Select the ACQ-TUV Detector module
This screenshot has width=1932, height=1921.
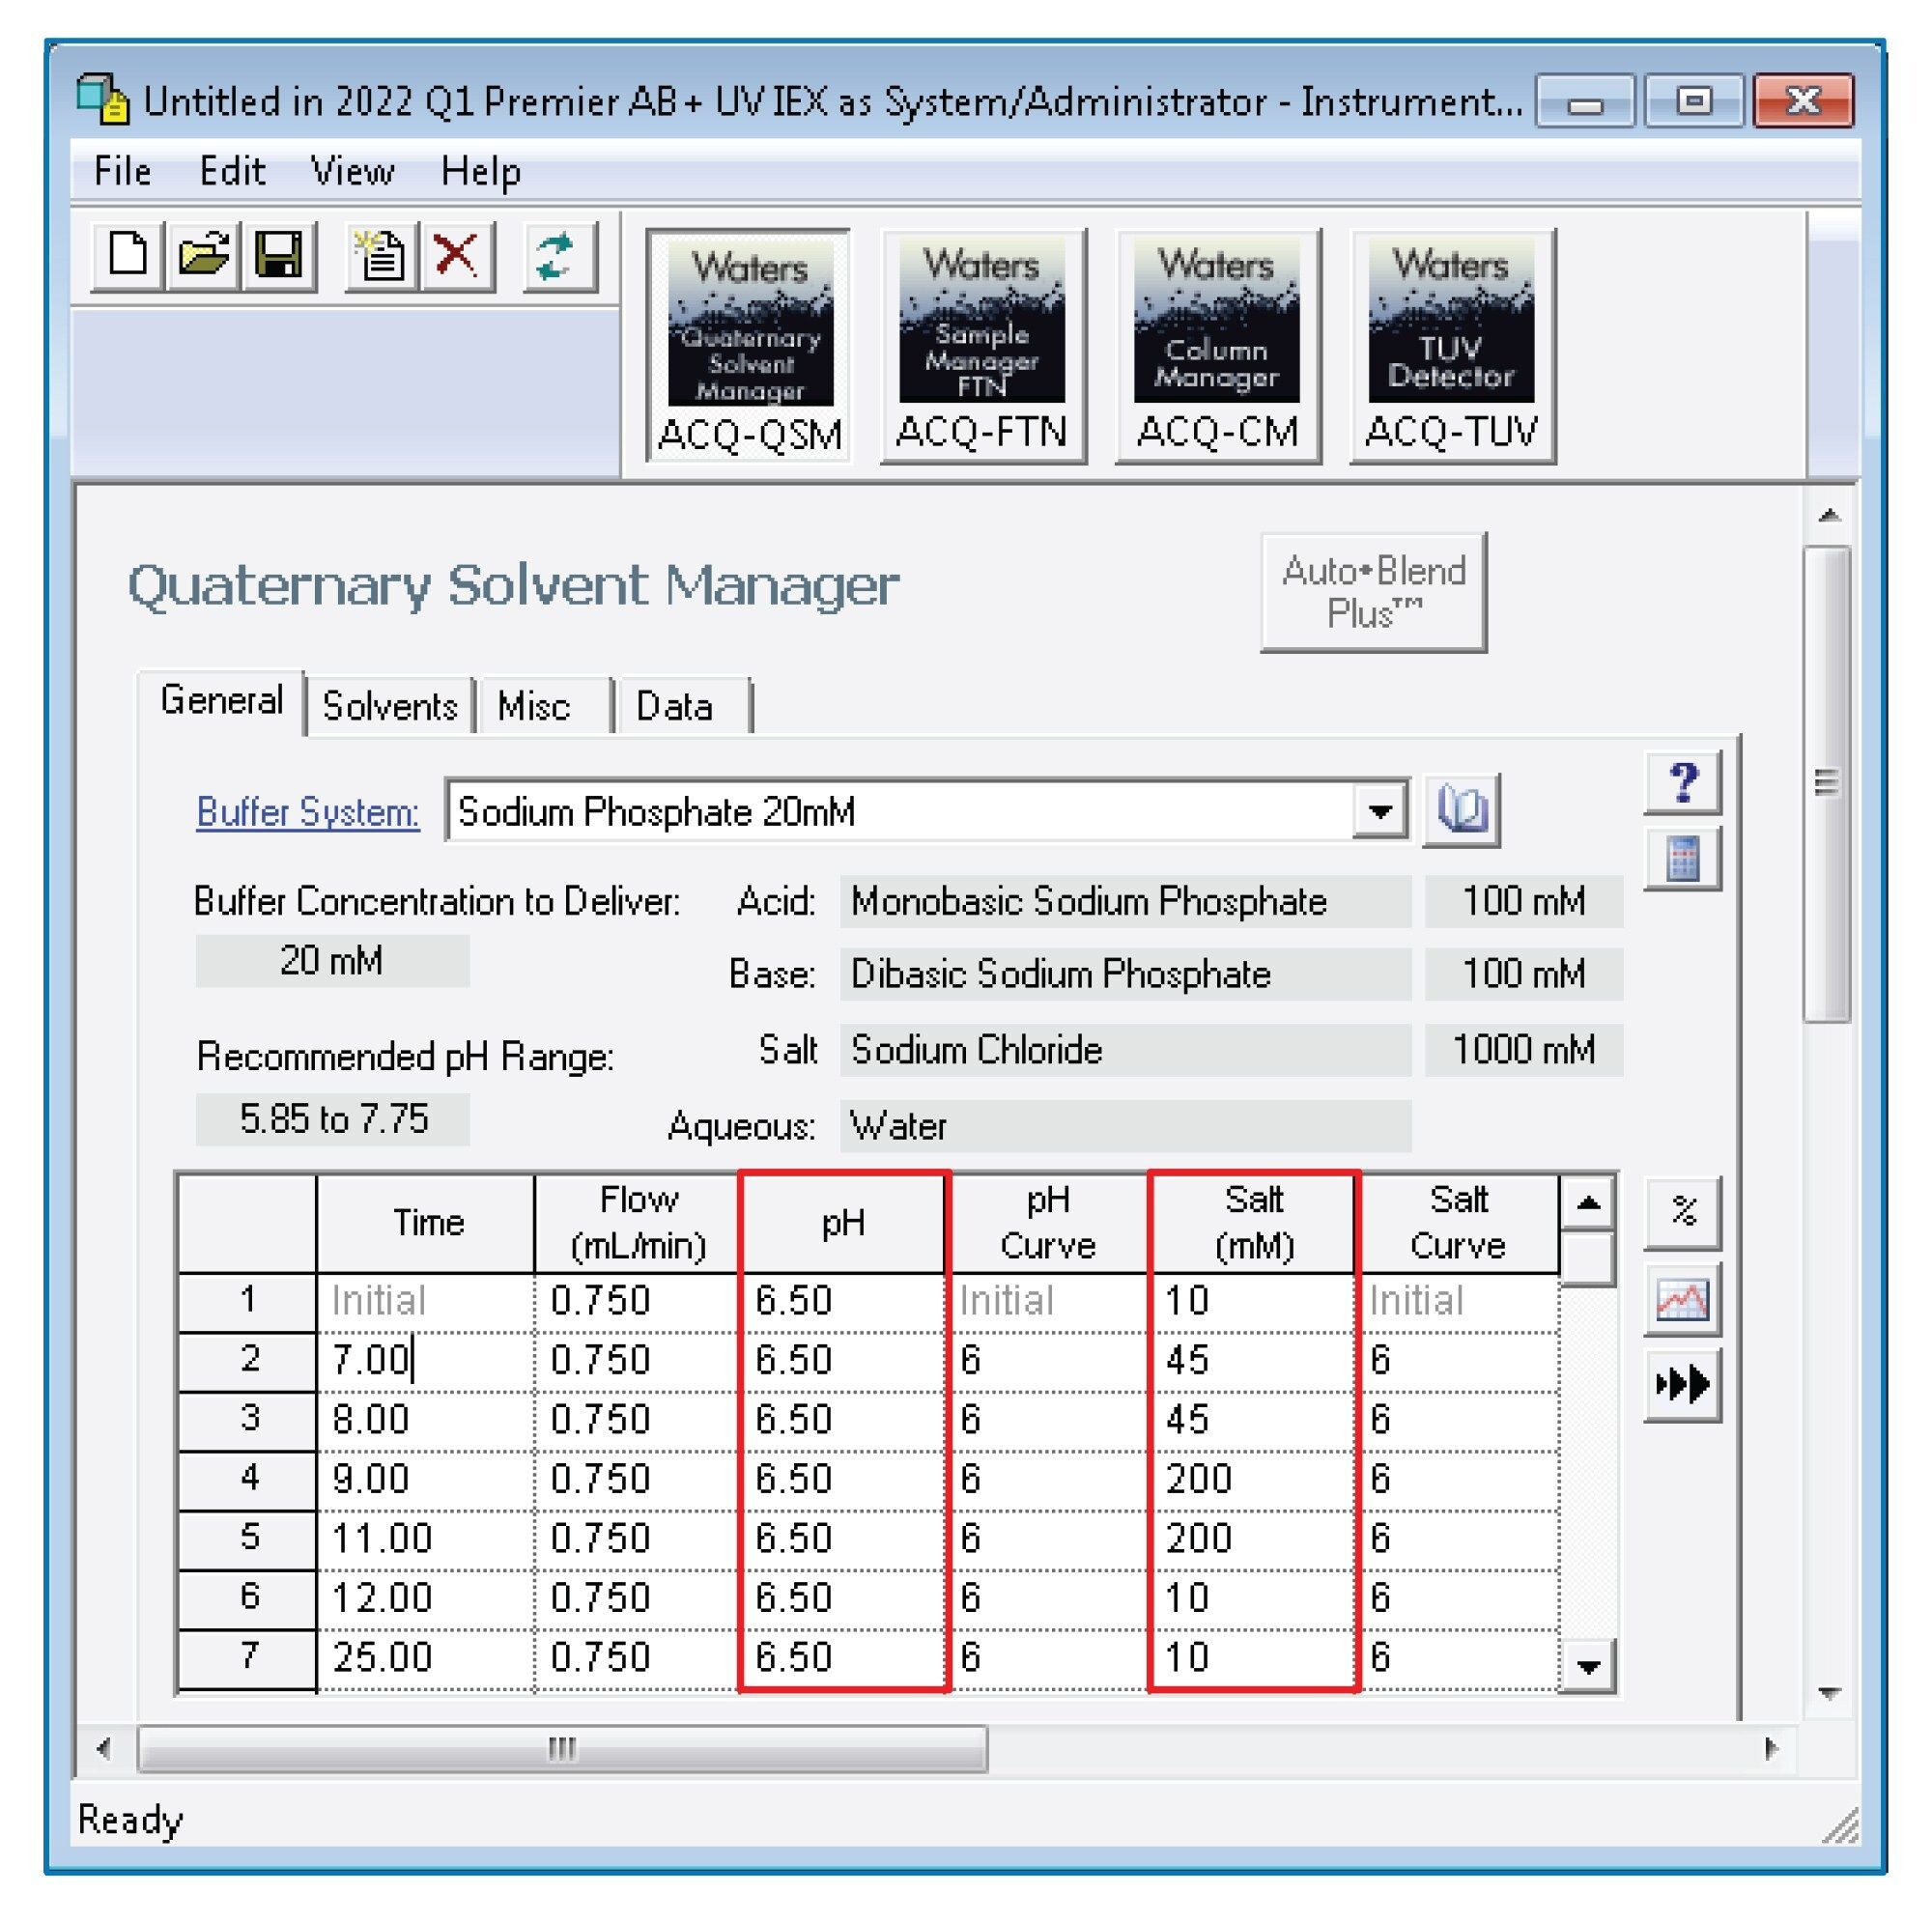click(1452, 345)
